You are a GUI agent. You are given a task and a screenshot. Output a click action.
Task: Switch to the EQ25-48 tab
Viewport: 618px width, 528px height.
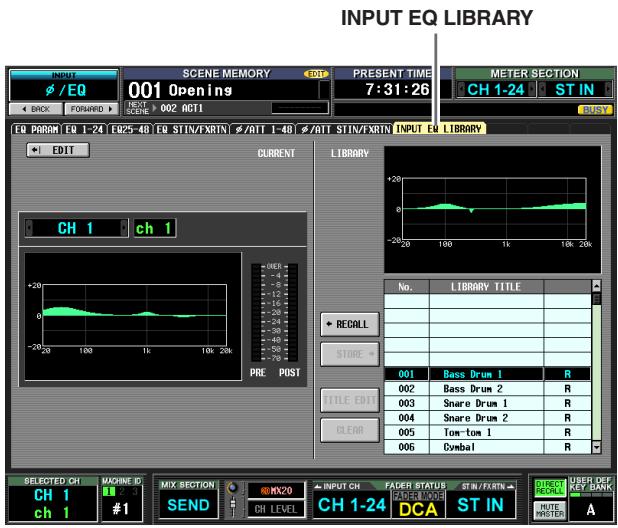(130, 129)
